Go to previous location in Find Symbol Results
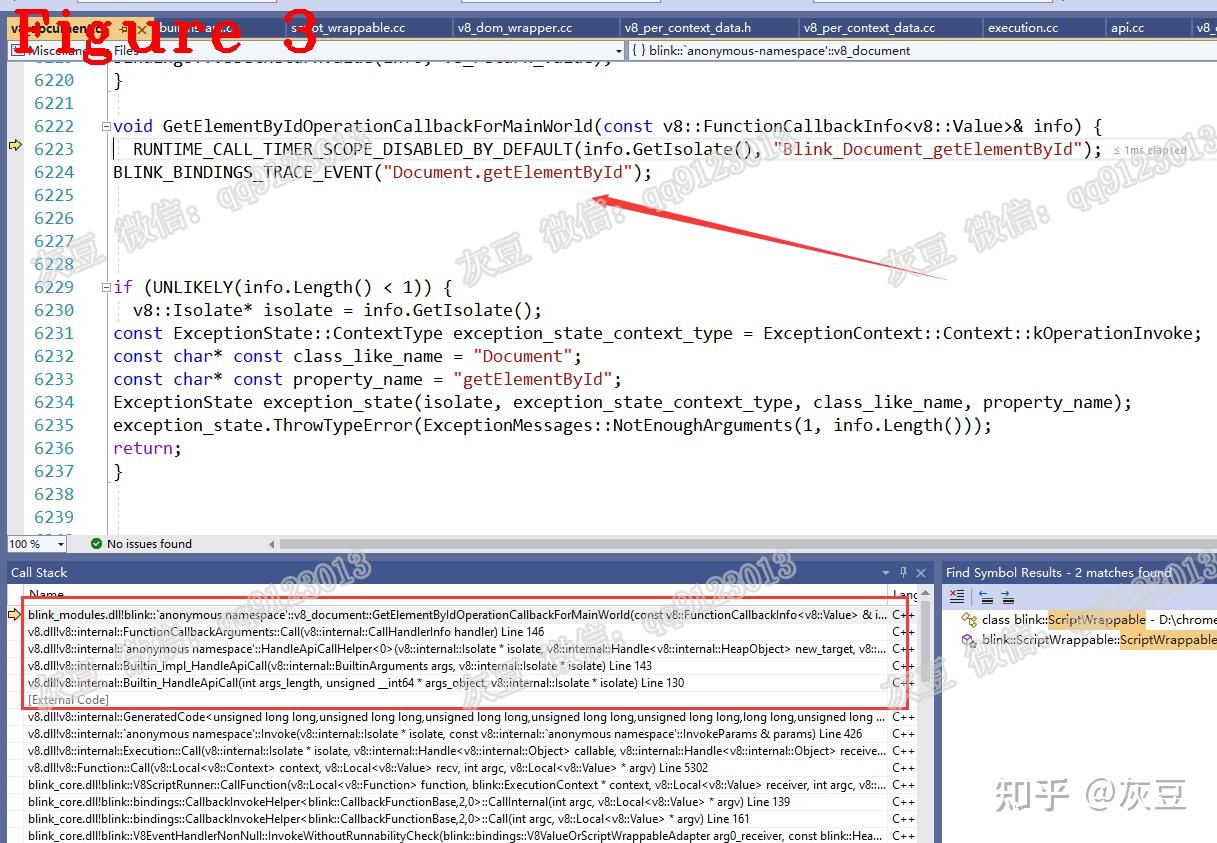 point(986,597)
